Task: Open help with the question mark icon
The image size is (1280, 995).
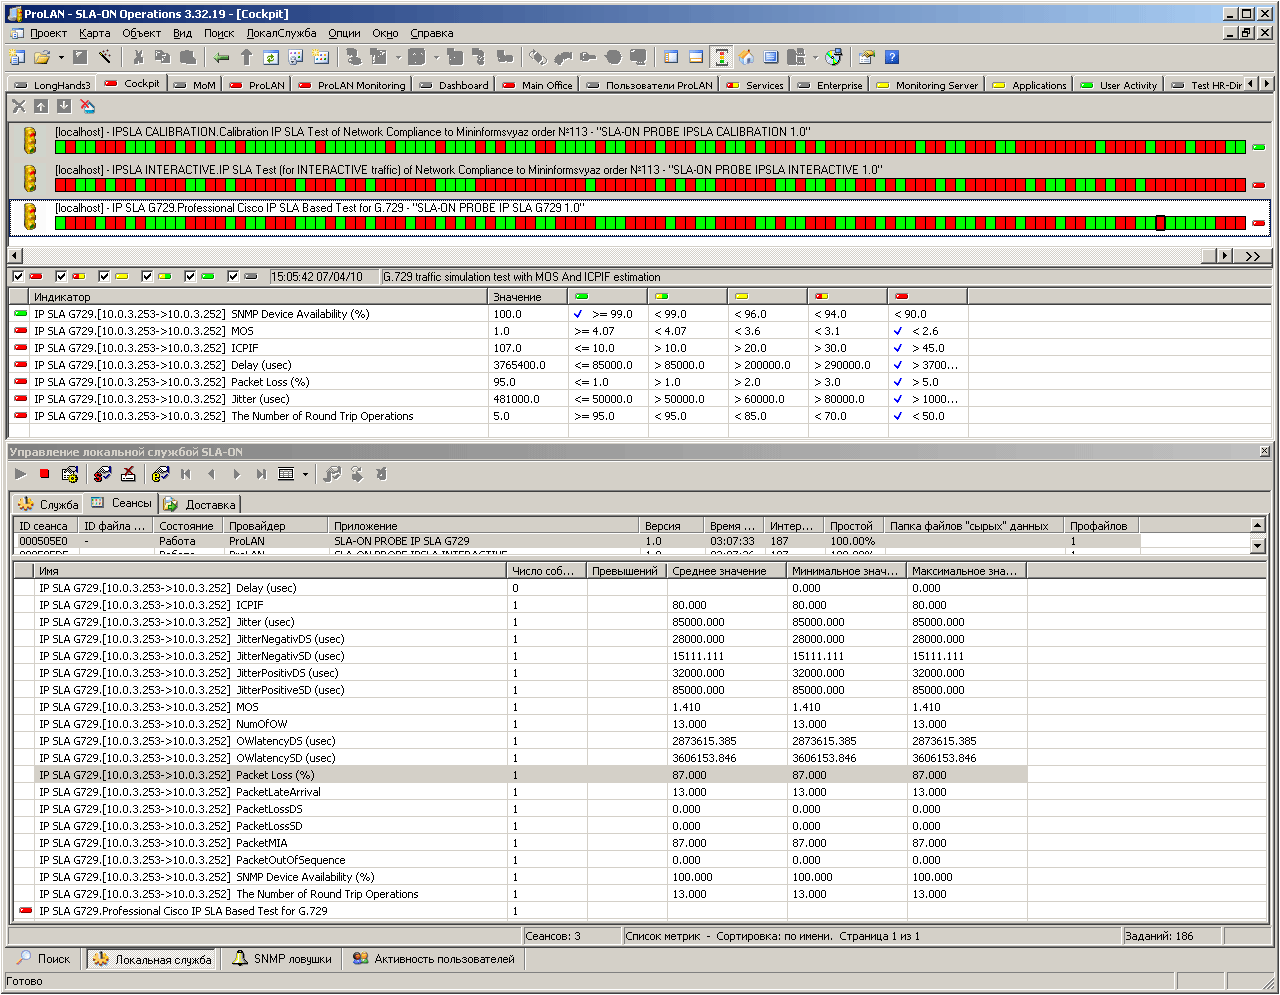Action: pos(892,57)
